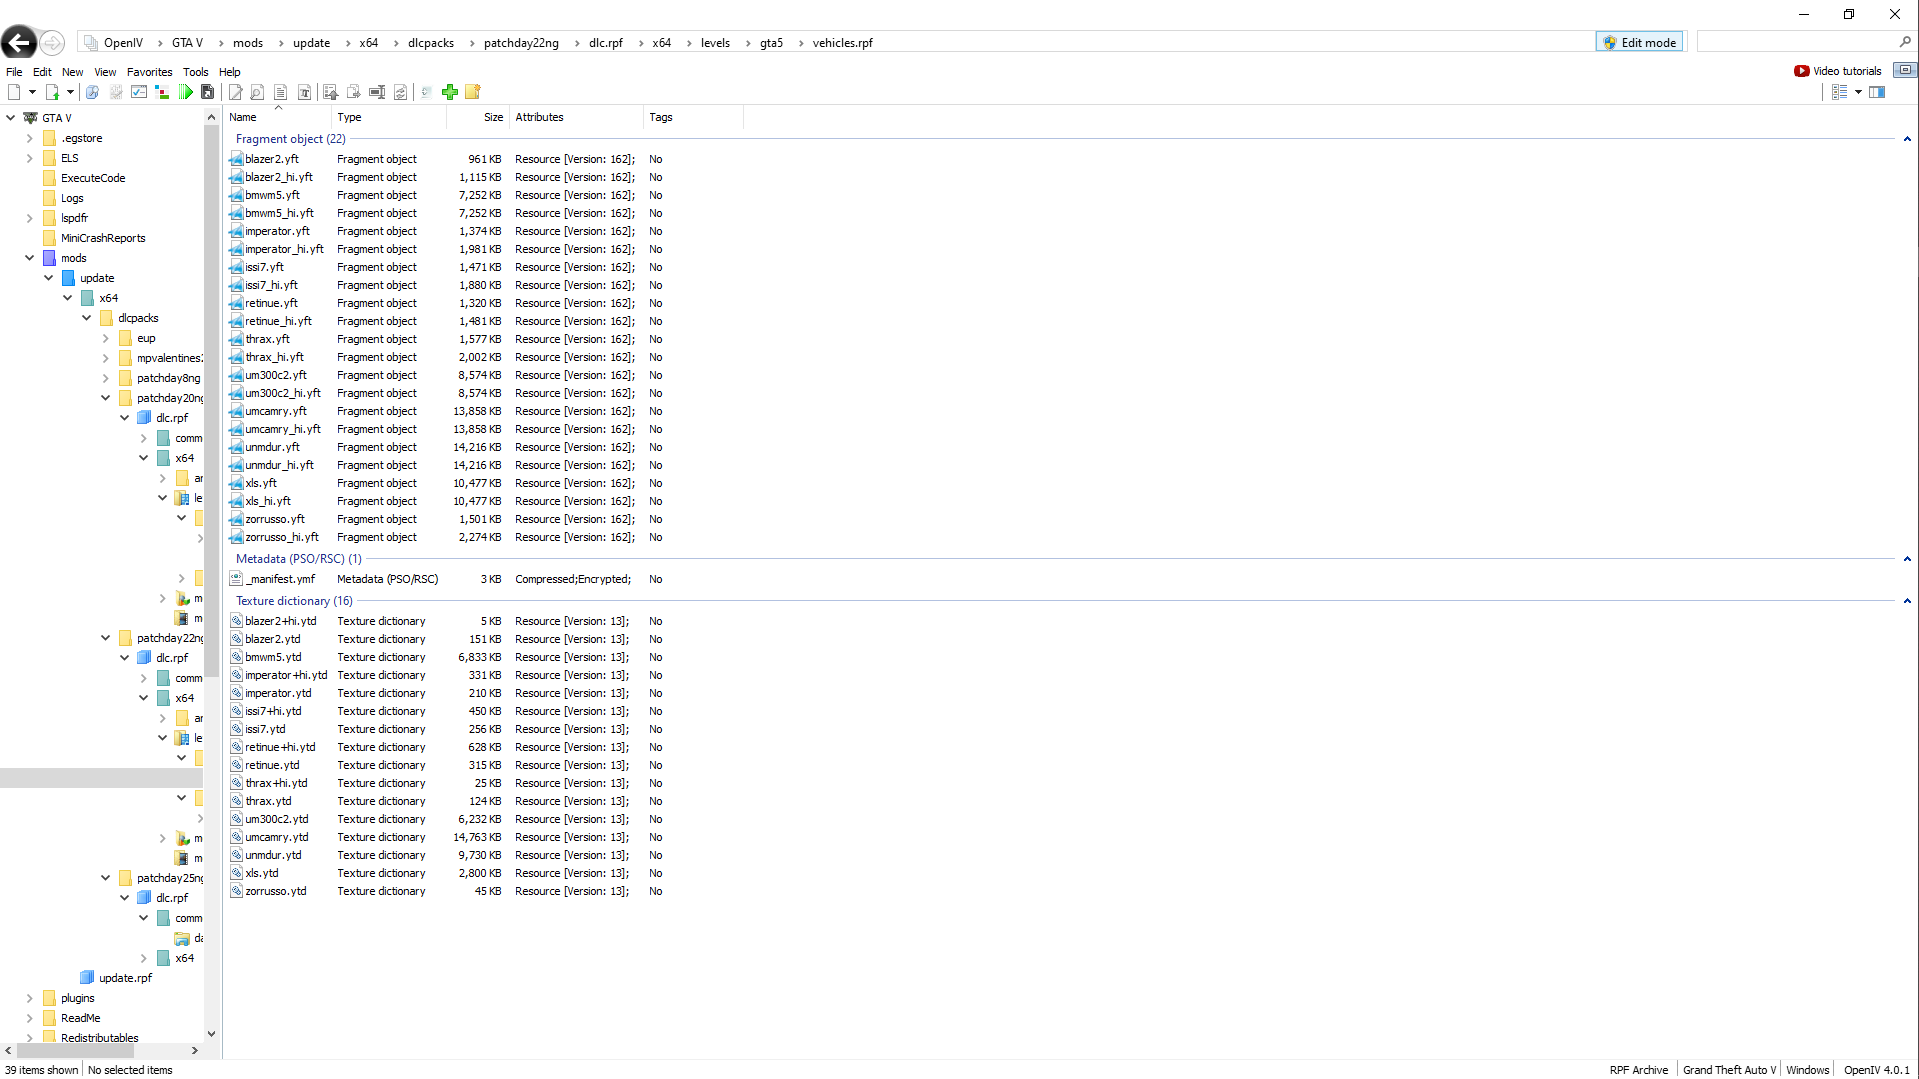Collapse the patchday25ng tree node
This screenshot has width=1919, height=1079.
(105, 878)
